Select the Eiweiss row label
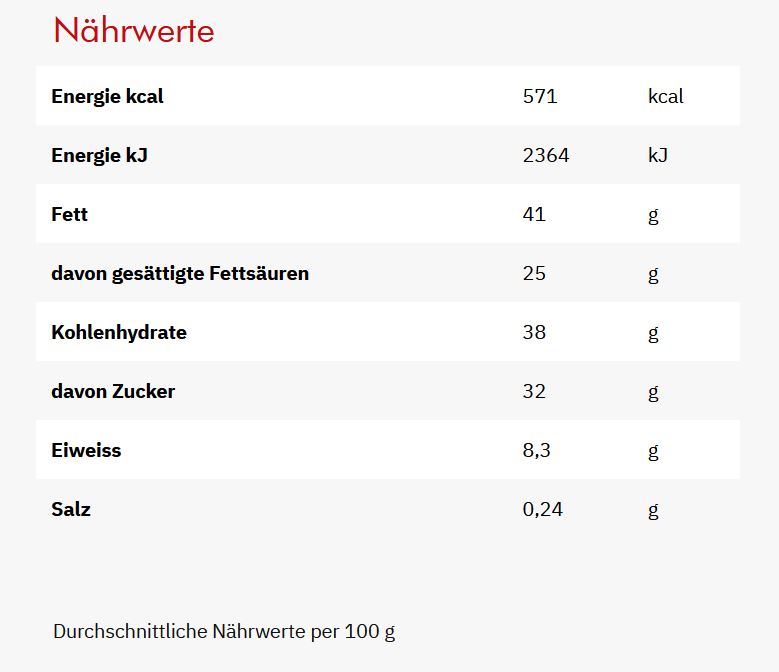The width and height of the screenshot is (779, 672). (x=86, y=450)
